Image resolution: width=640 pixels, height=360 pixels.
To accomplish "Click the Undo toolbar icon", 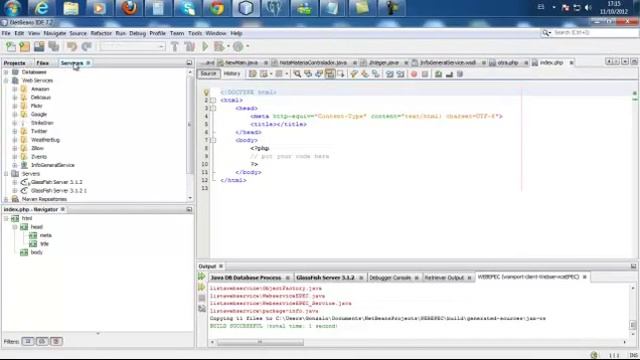I will [72, 47].
